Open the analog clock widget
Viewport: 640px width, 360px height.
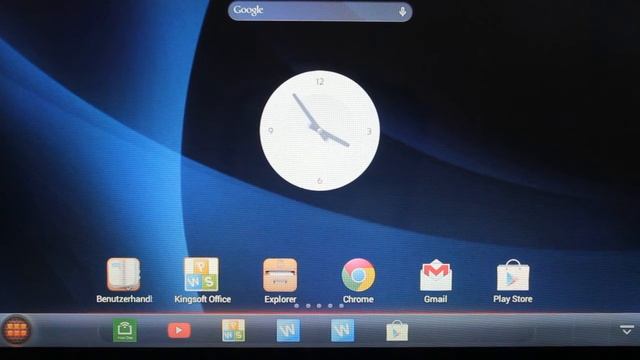pyautogui.click(x=320, y=131)
